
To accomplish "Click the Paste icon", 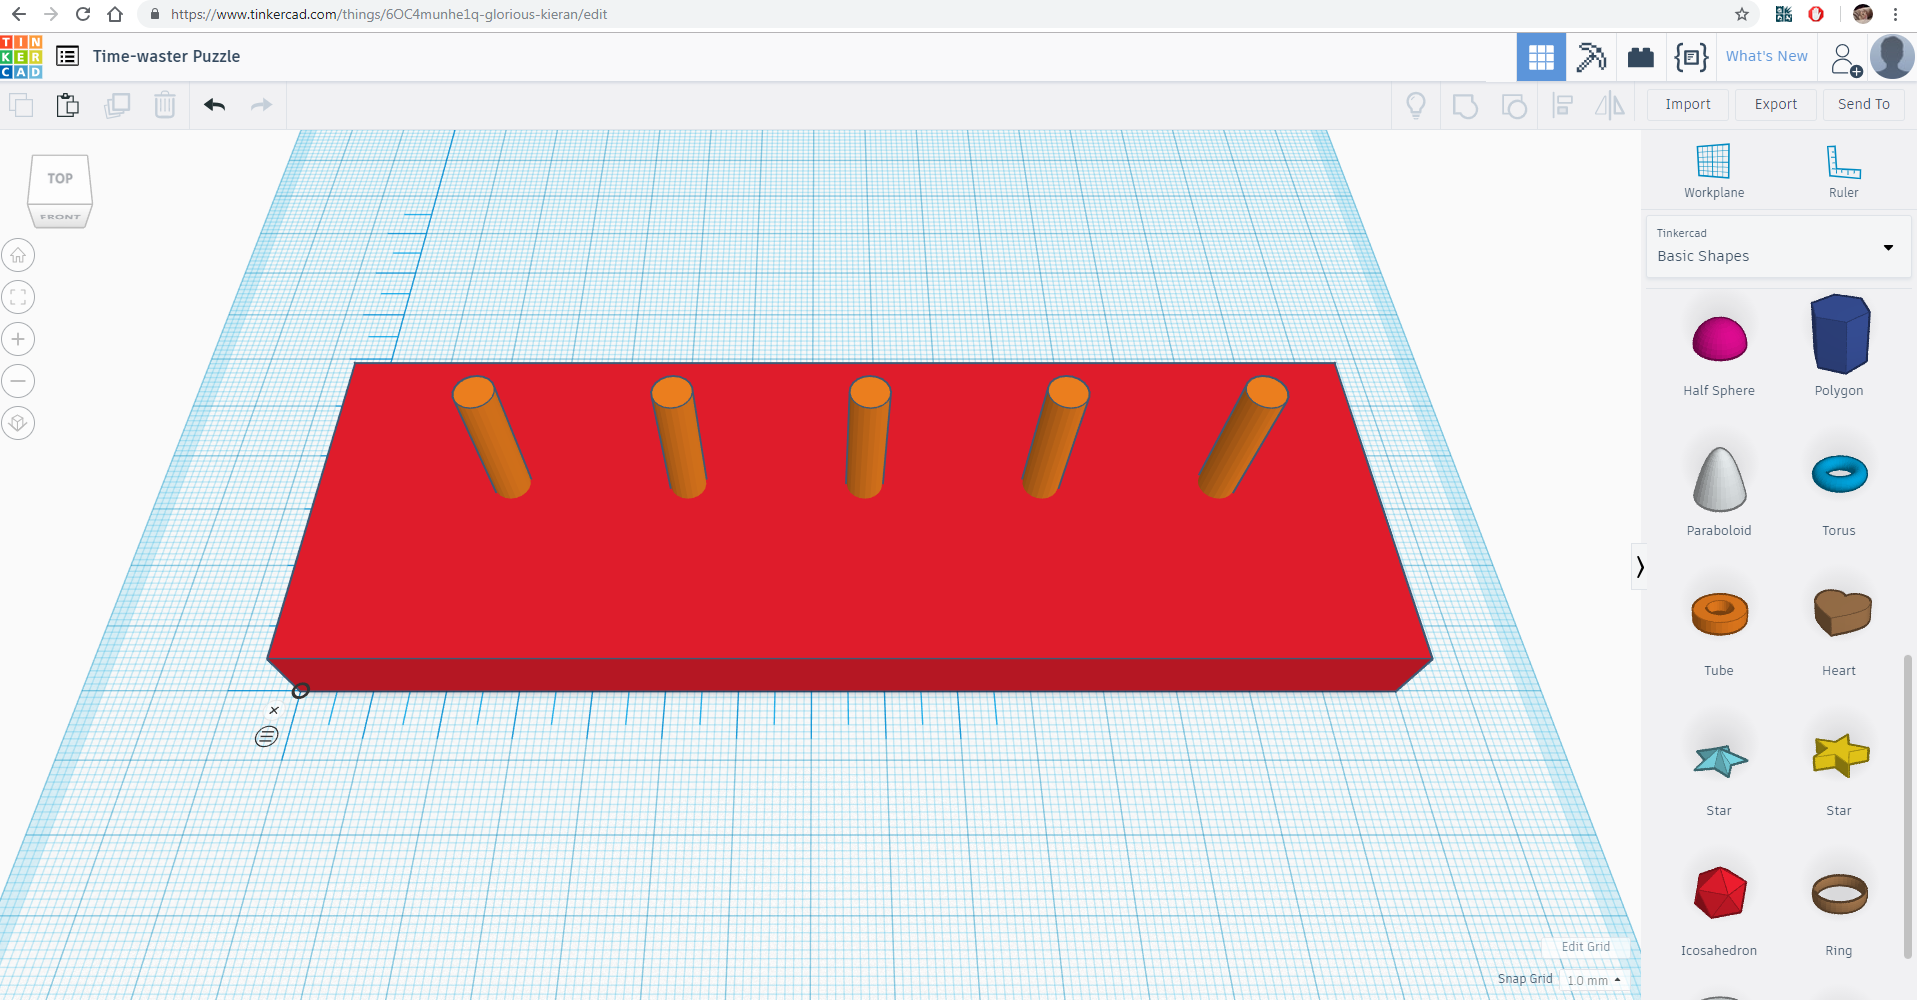I will tap(68, 105).
